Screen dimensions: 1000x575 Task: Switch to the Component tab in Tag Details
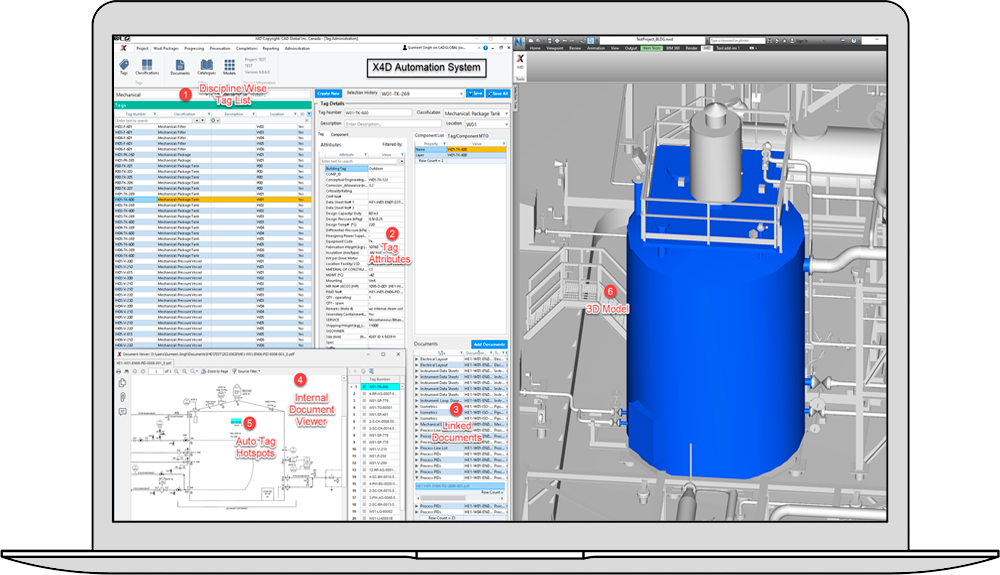coord(339,135)
